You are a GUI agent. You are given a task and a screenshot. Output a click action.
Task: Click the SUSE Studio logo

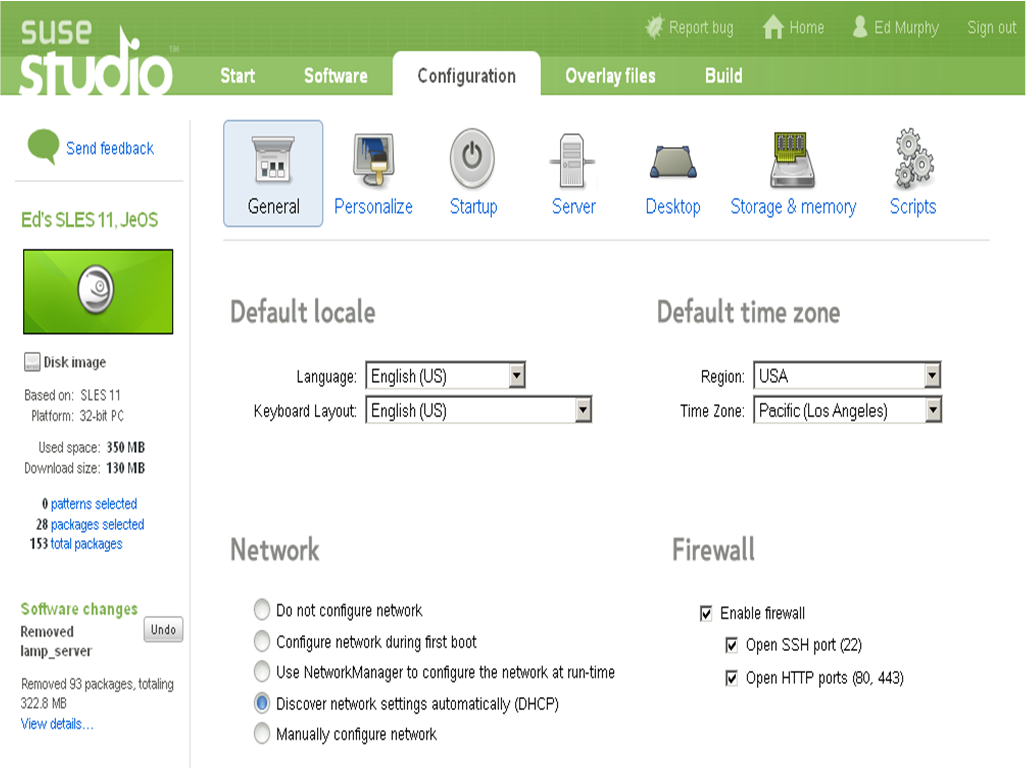click(98, 59)
